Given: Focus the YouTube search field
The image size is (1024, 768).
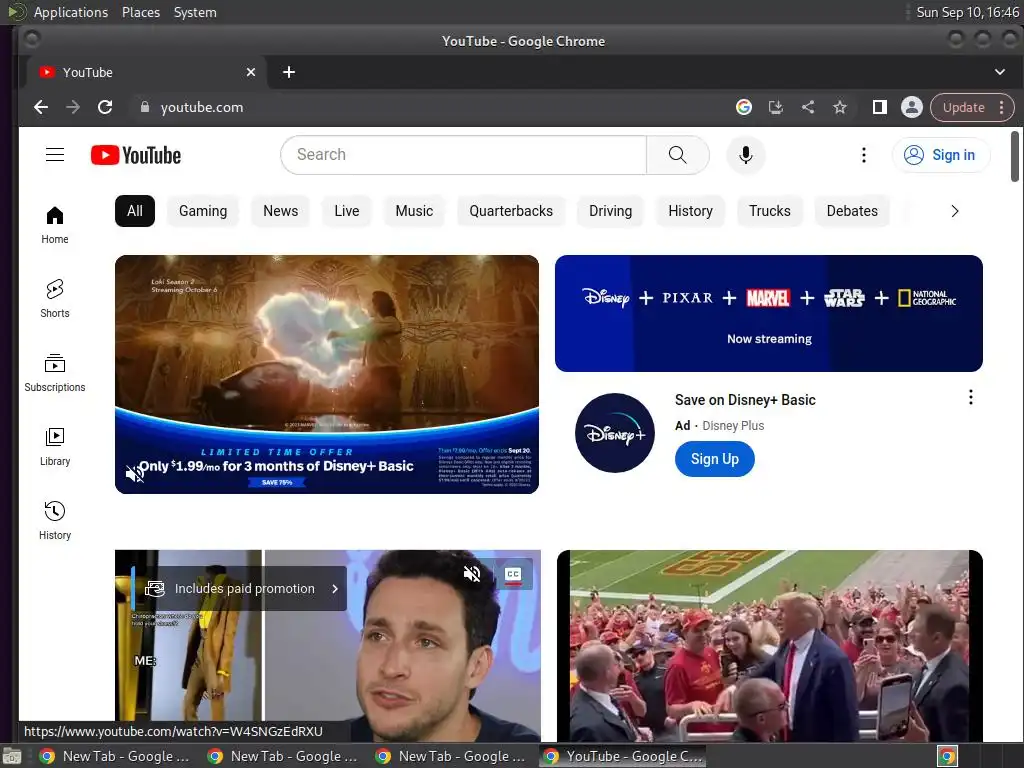Looking at the screenshot, I should (464, 155).
